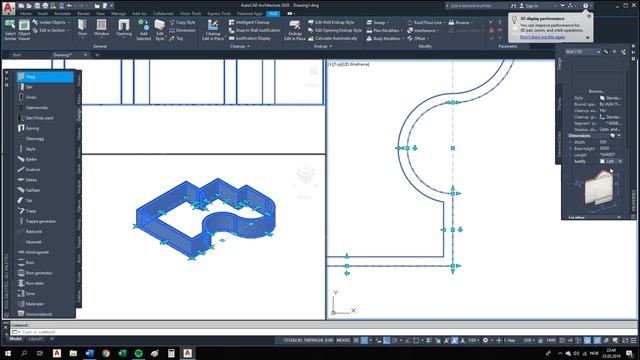This screenshot has height=360, width=640.
Task: Expand the Cleanup panel title
Action: (x=240, y=46)
